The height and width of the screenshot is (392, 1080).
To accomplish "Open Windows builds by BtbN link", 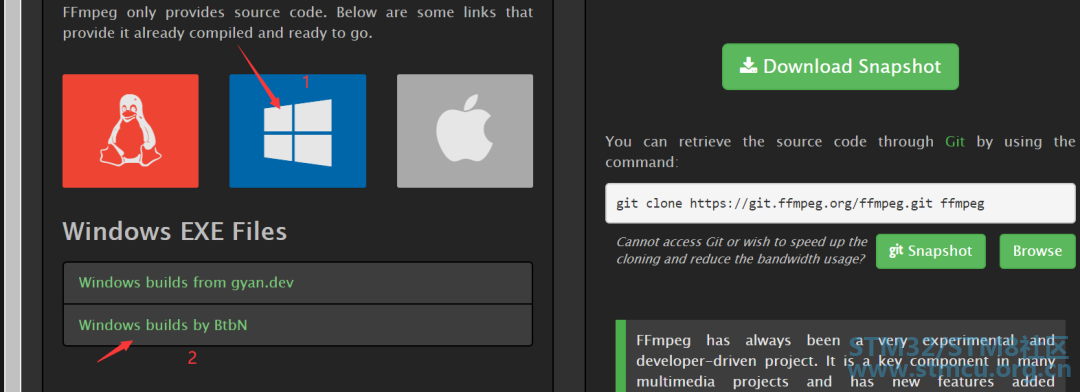I will pos(163,324).
